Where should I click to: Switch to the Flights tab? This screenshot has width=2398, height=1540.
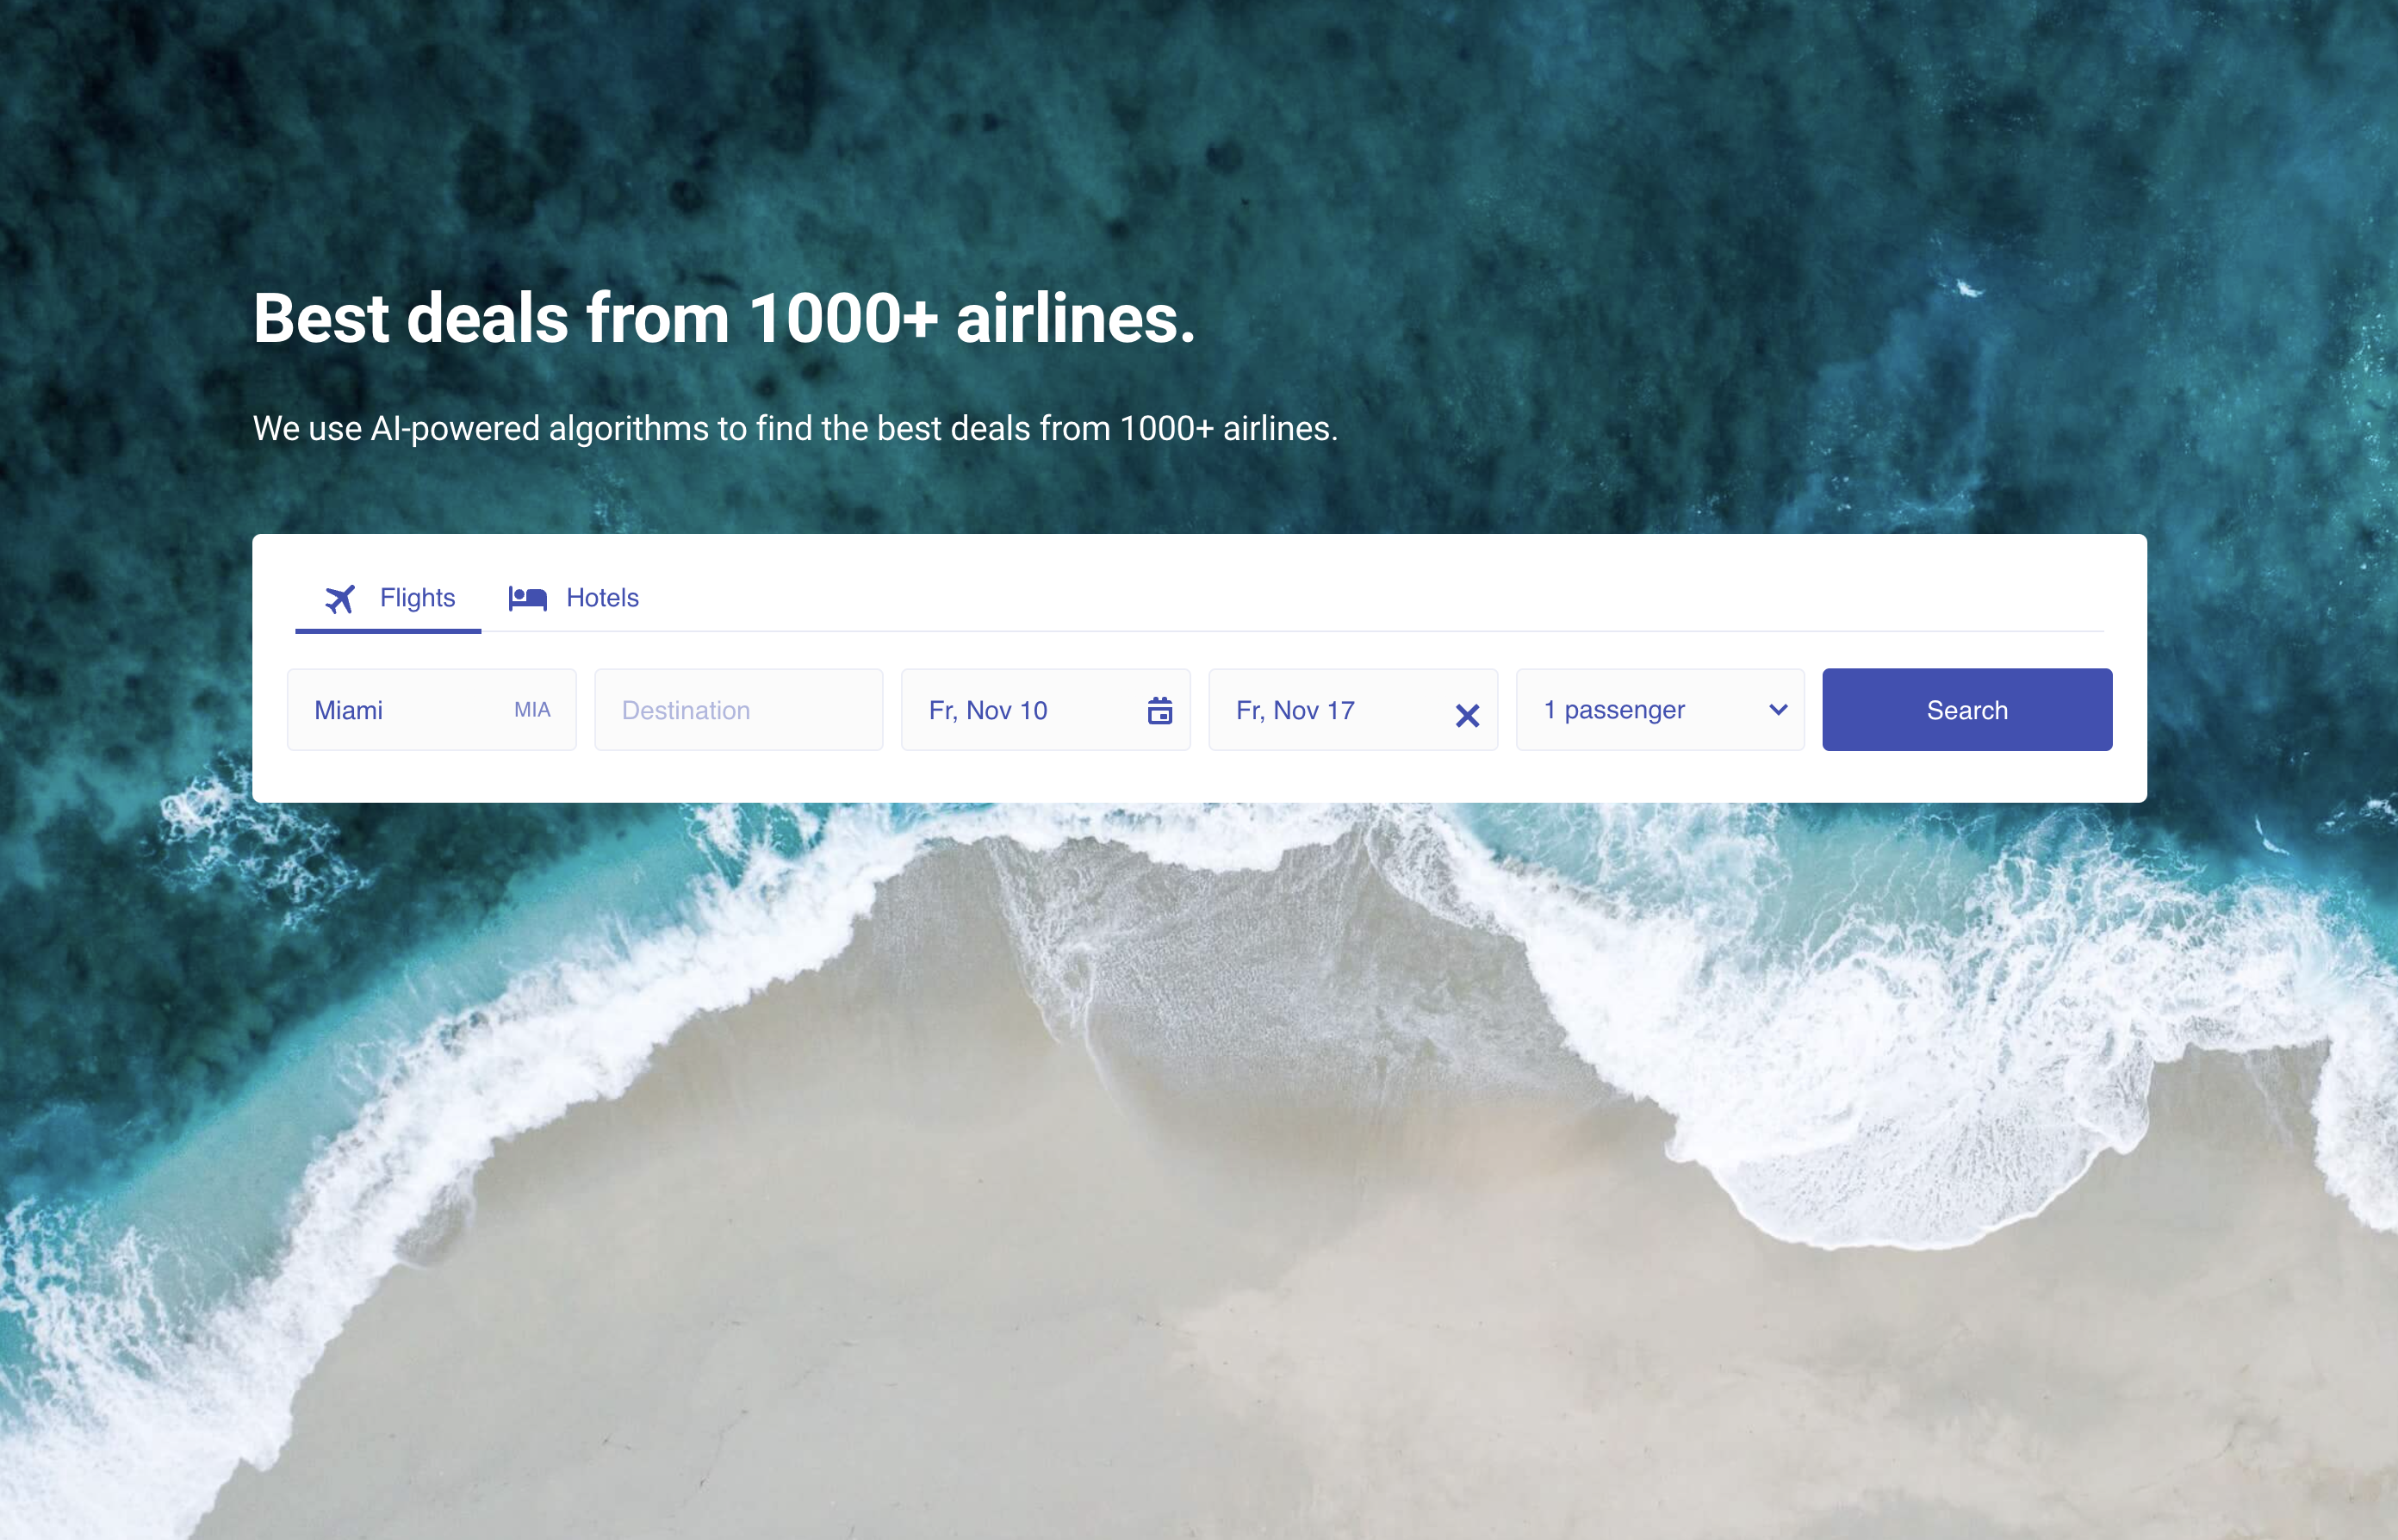point(388,598)
